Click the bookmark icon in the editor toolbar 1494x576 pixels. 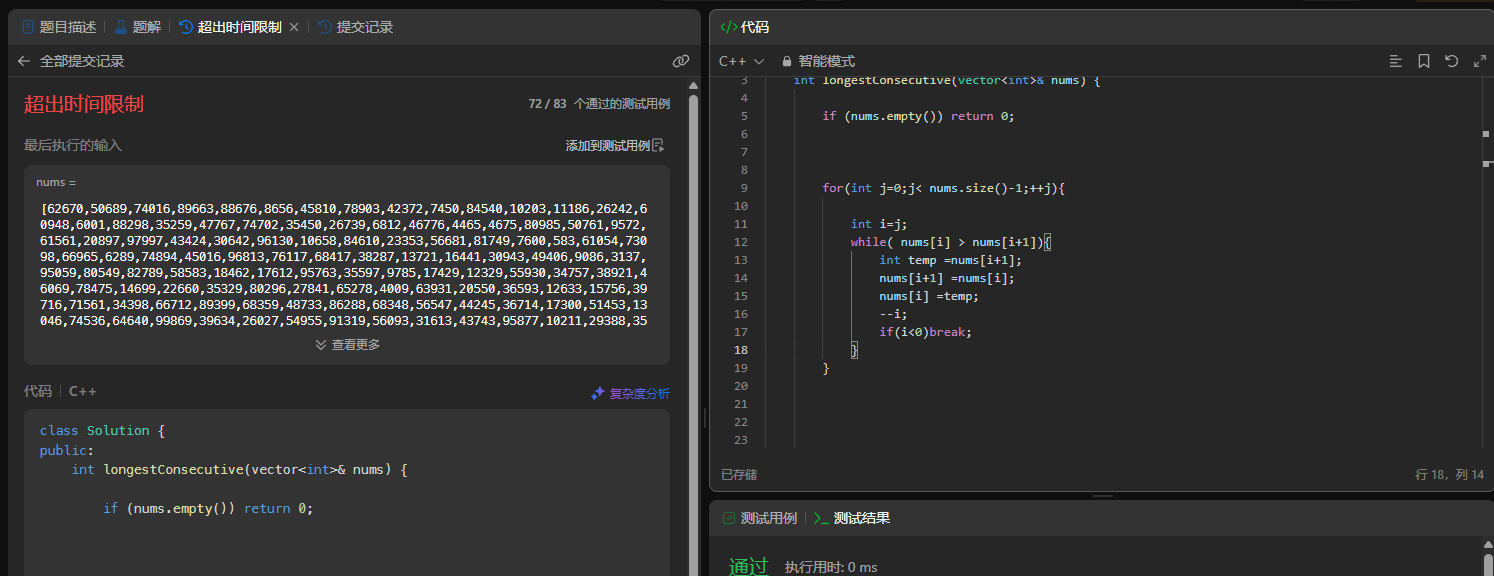[x=1424, y=61]
